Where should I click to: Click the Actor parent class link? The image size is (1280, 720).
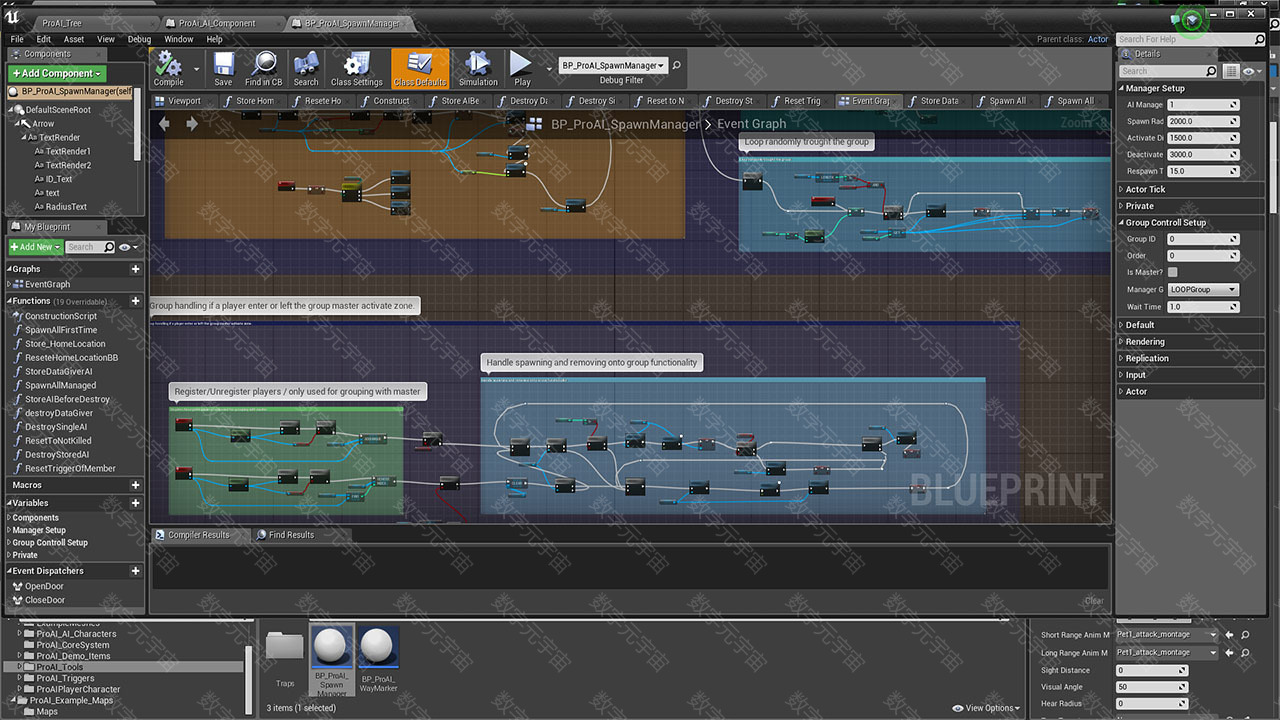click(x=1098, y=39)
